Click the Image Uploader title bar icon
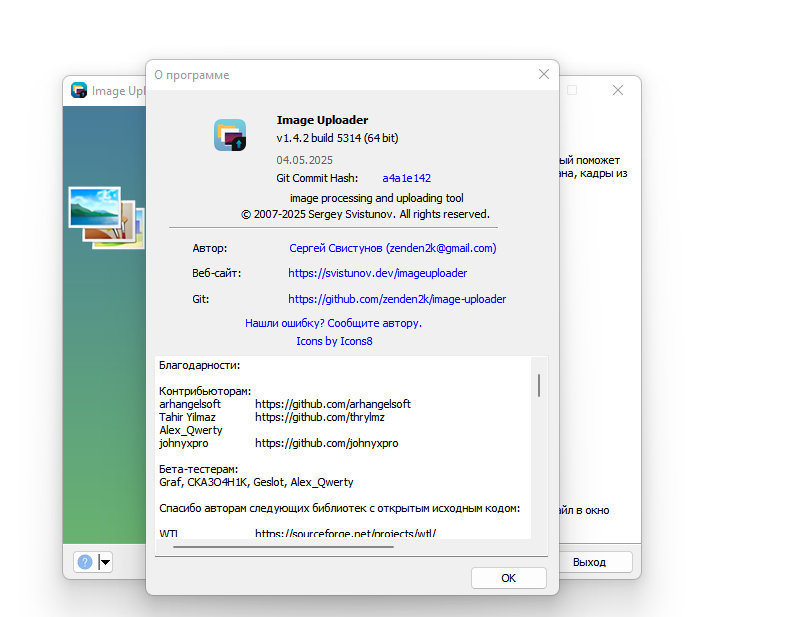Image resolution: width=791 pixels, height=617 pixels. click(79, 90)
